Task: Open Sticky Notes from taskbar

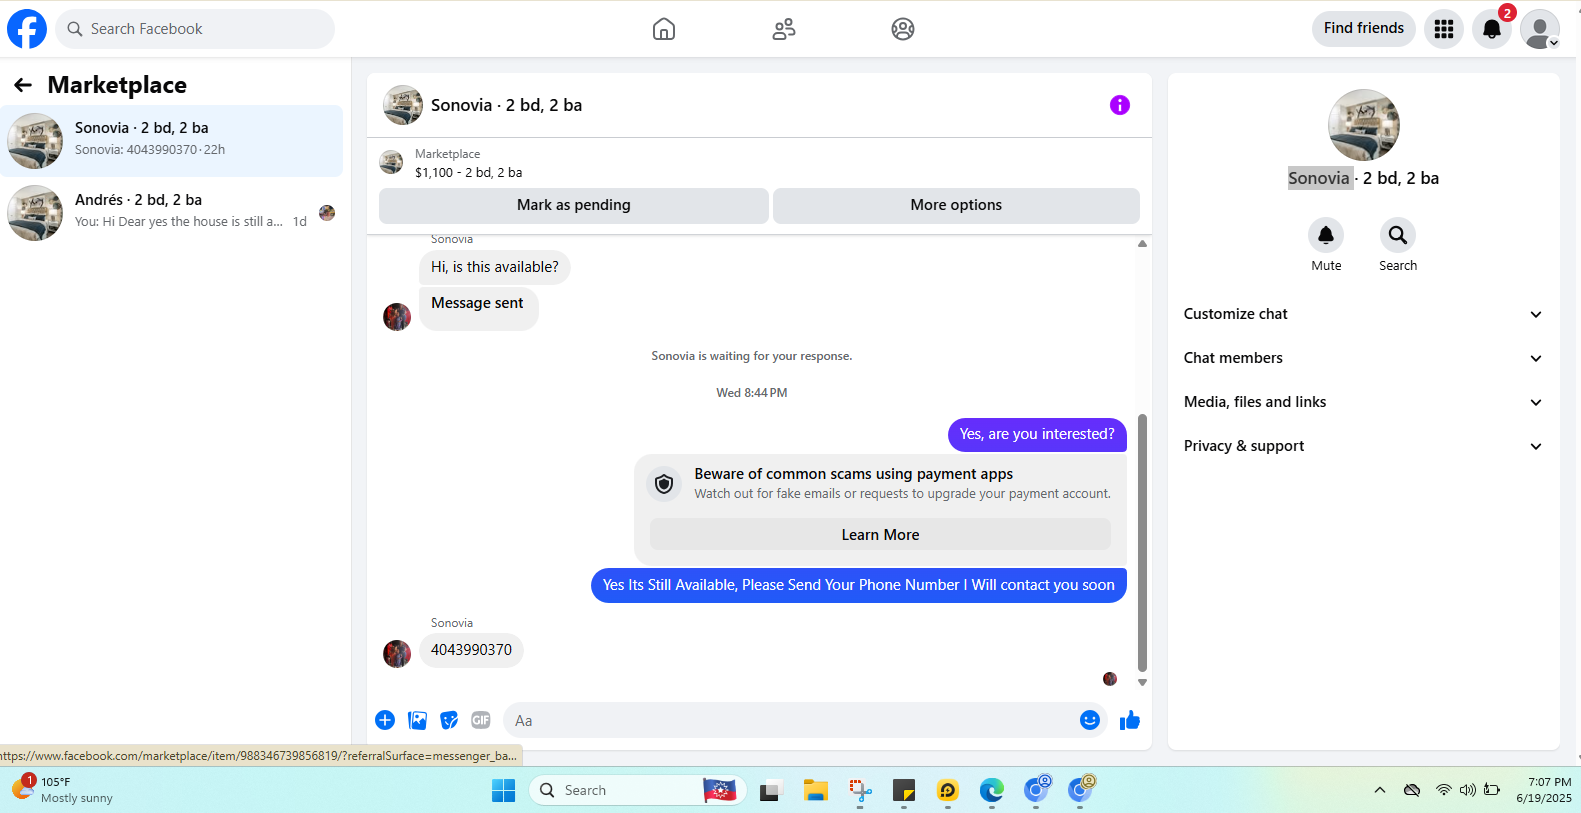Action: [904, 790]
